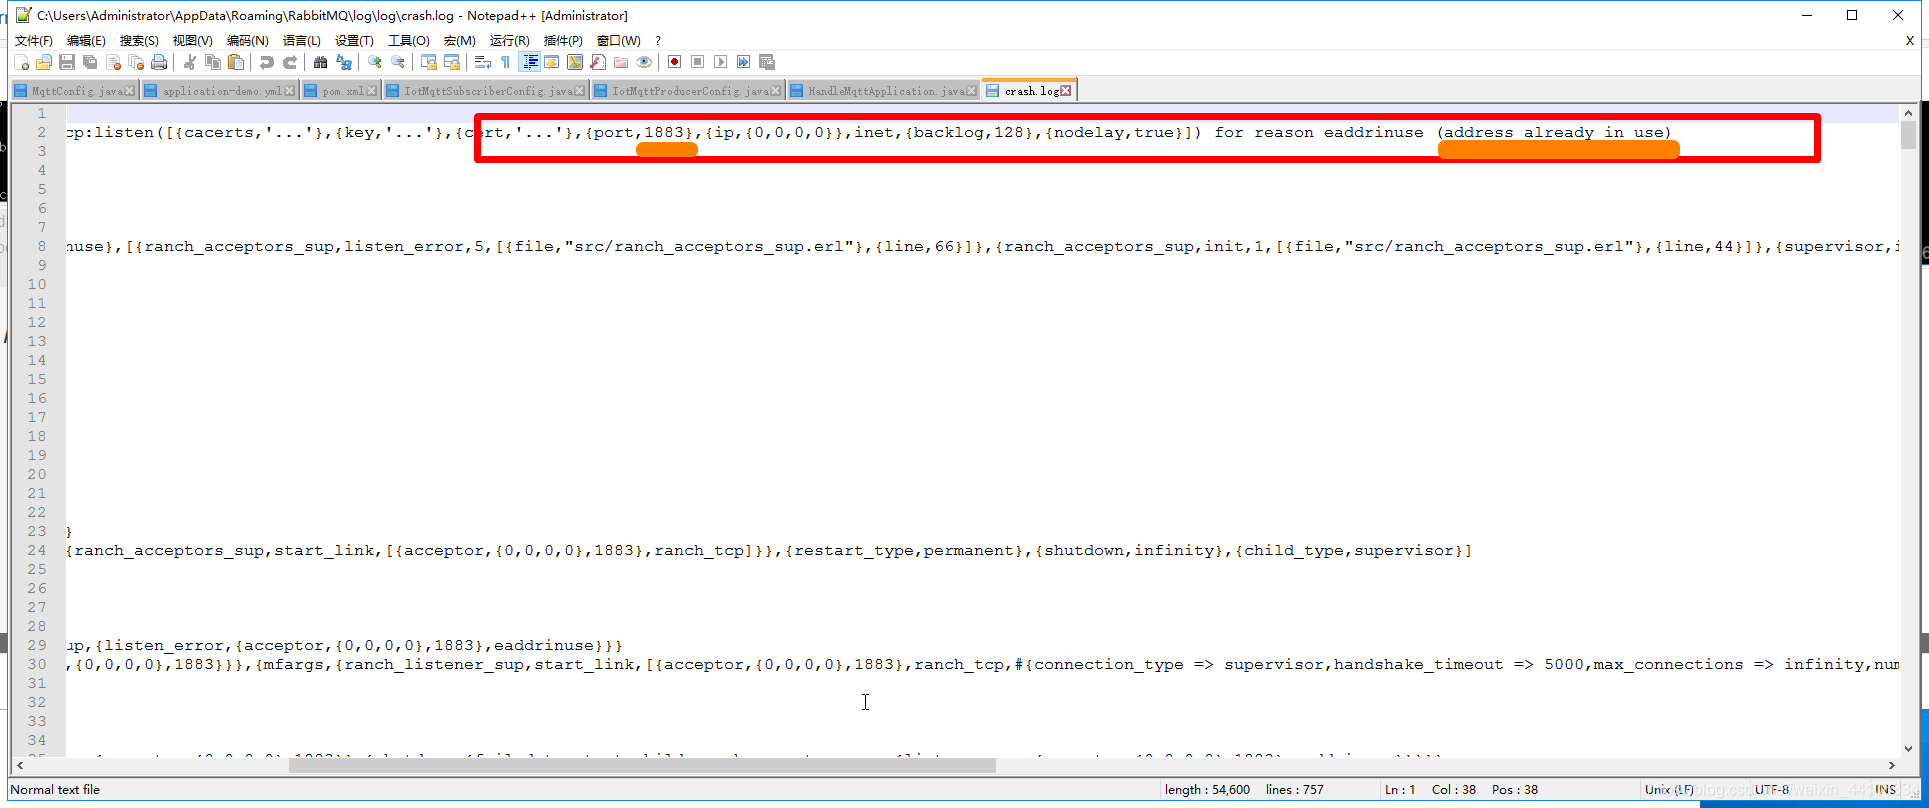Open the 宏(M) menu
The image size is (1929, 808).
(460, 41)
